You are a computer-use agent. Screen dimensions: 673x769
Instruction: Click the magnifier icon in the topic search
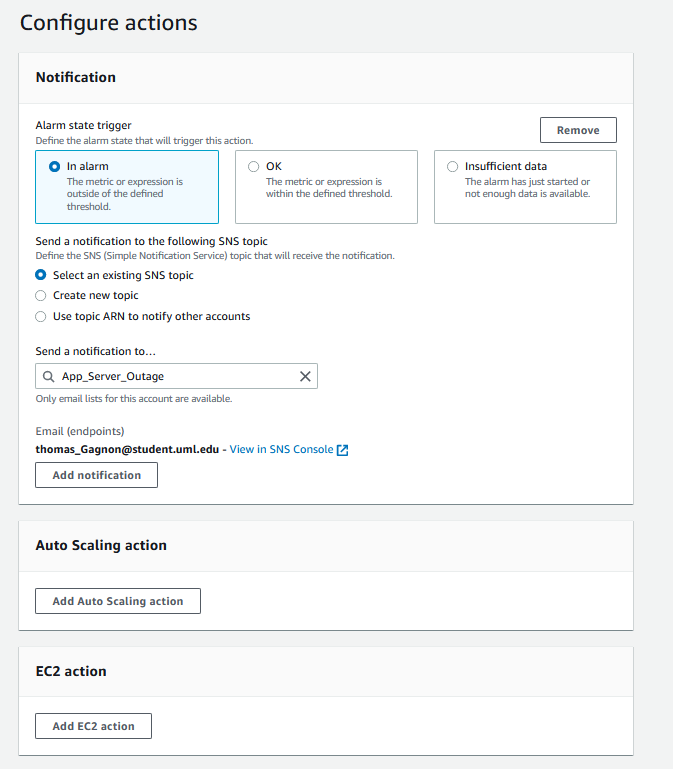[48, 376]
